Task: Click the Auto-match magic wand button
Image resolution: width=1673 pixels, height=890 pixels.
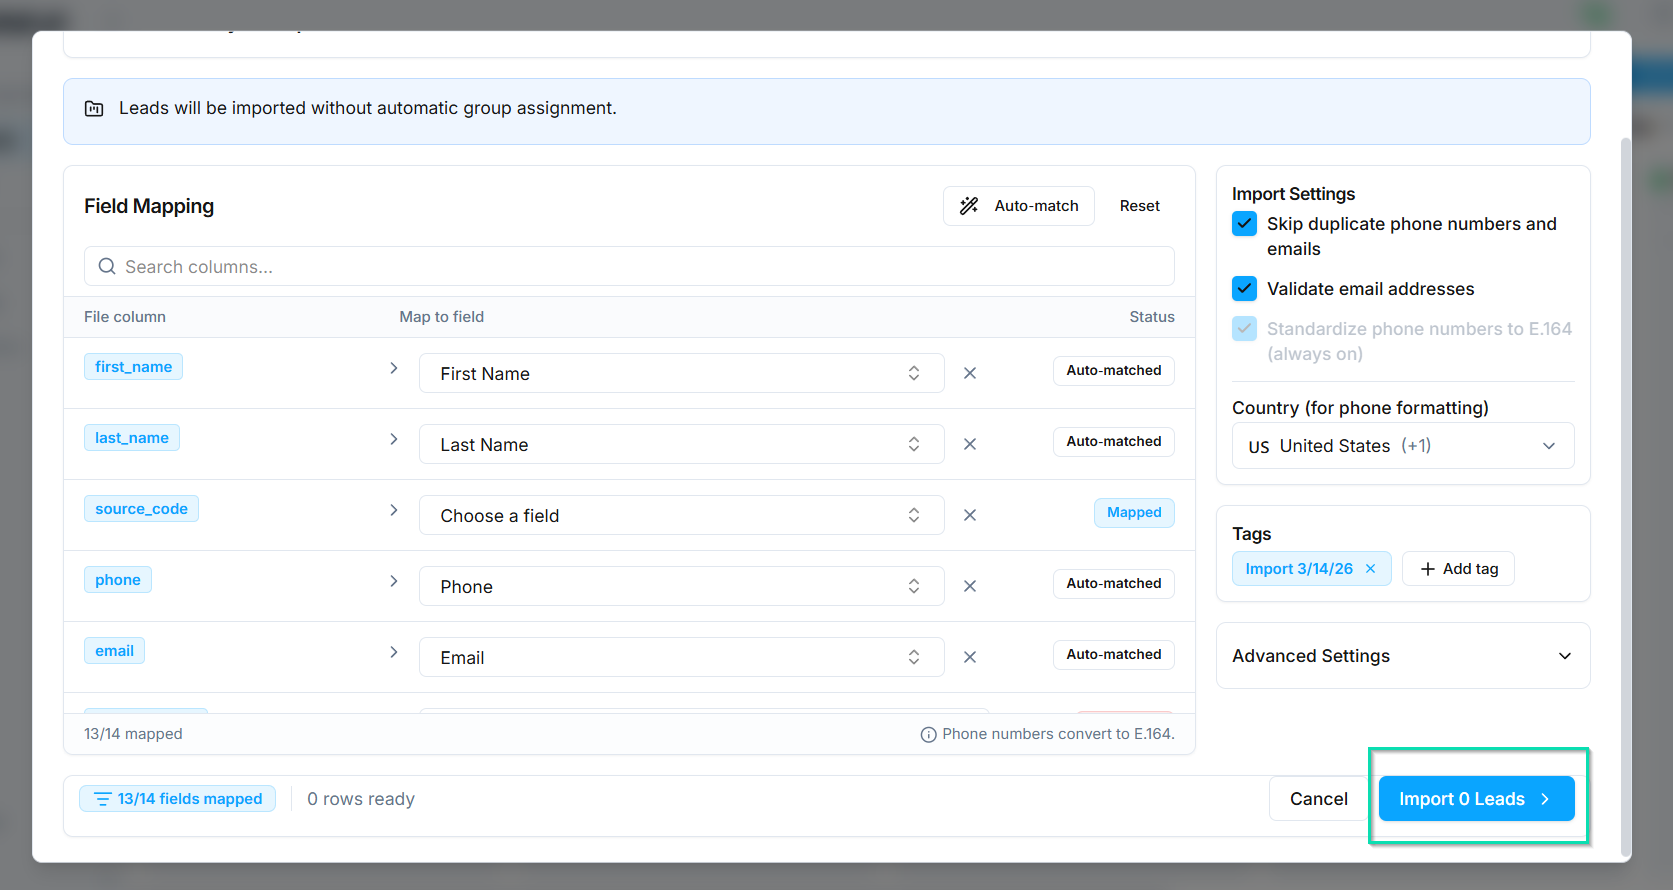Action: tap(1018, 206)
